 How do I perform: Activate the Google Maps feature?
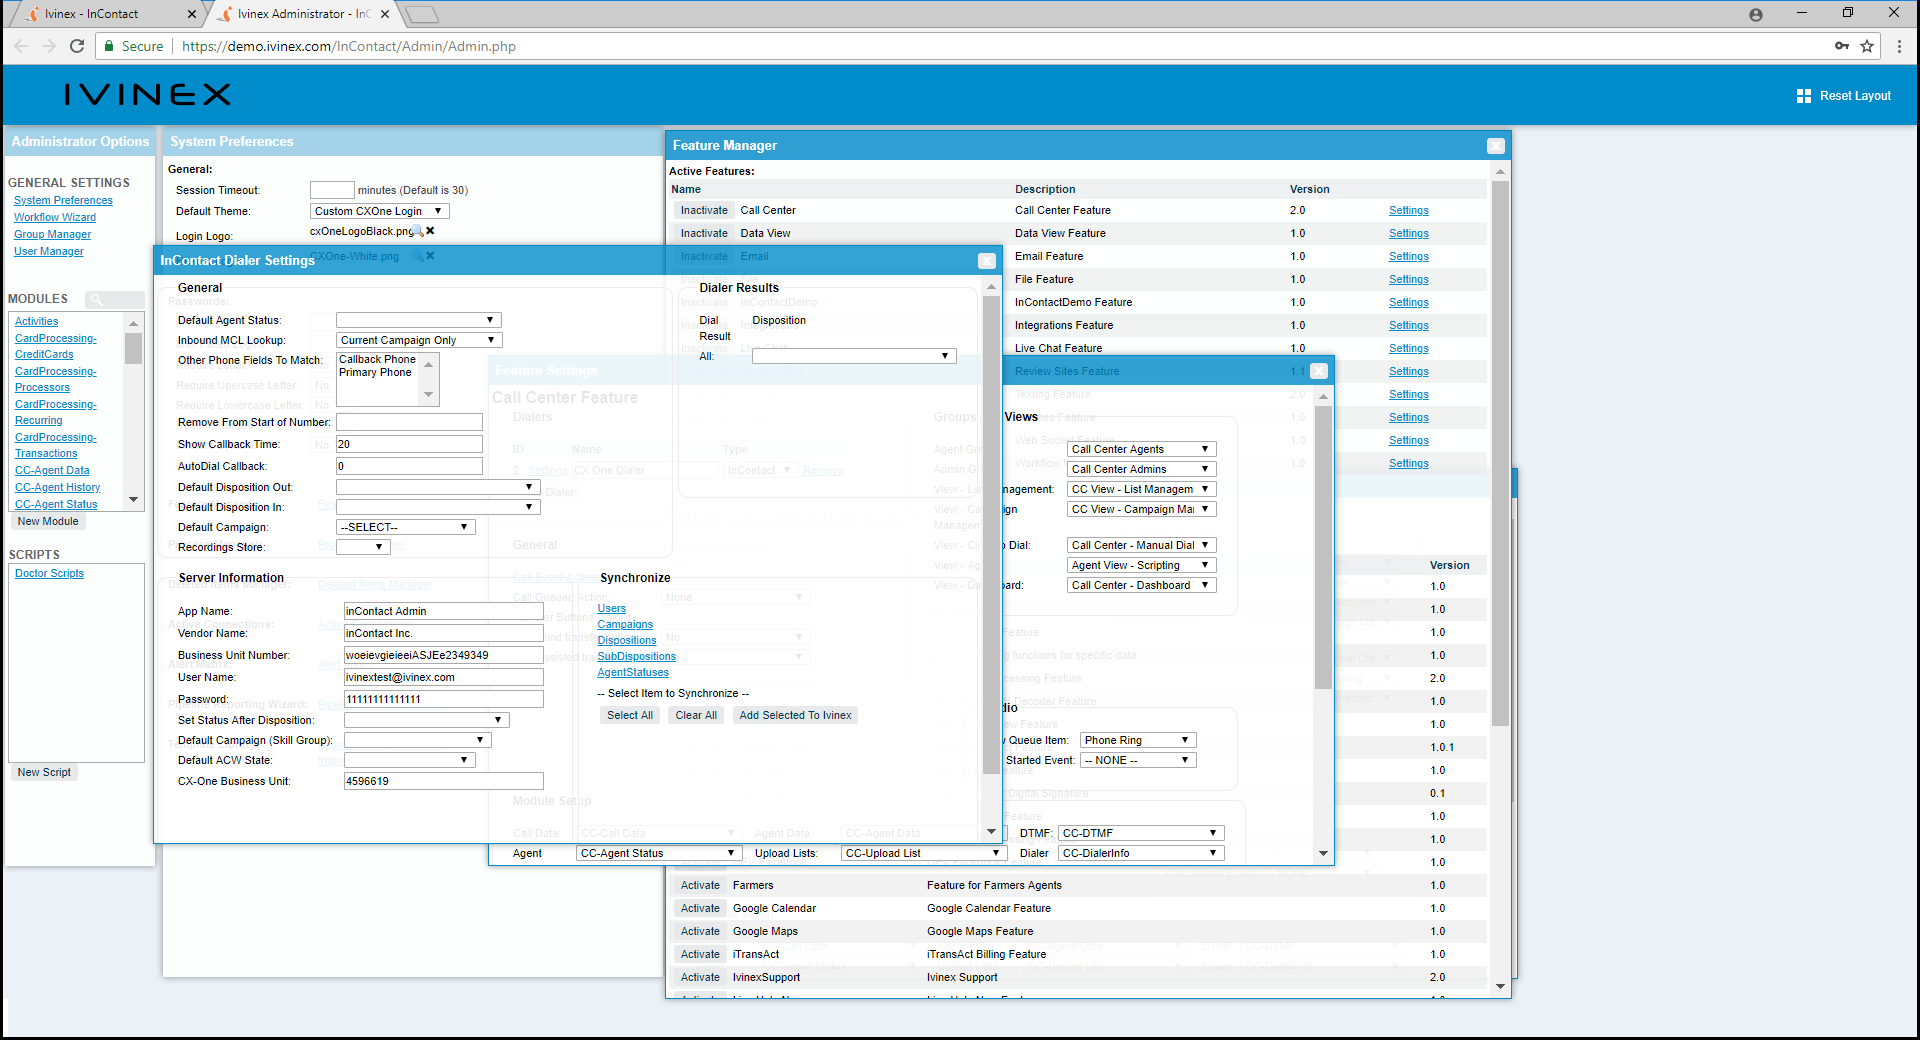pyautogui.click(x=700, y=931)
